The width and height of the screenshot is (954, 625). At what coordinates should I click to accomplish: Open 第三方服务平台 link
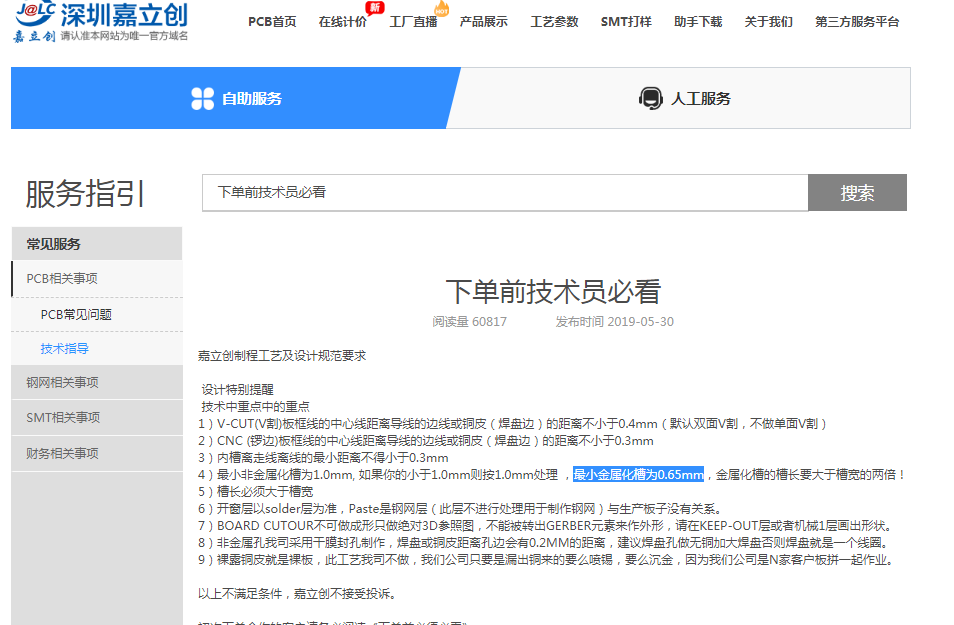click(856, 22)
